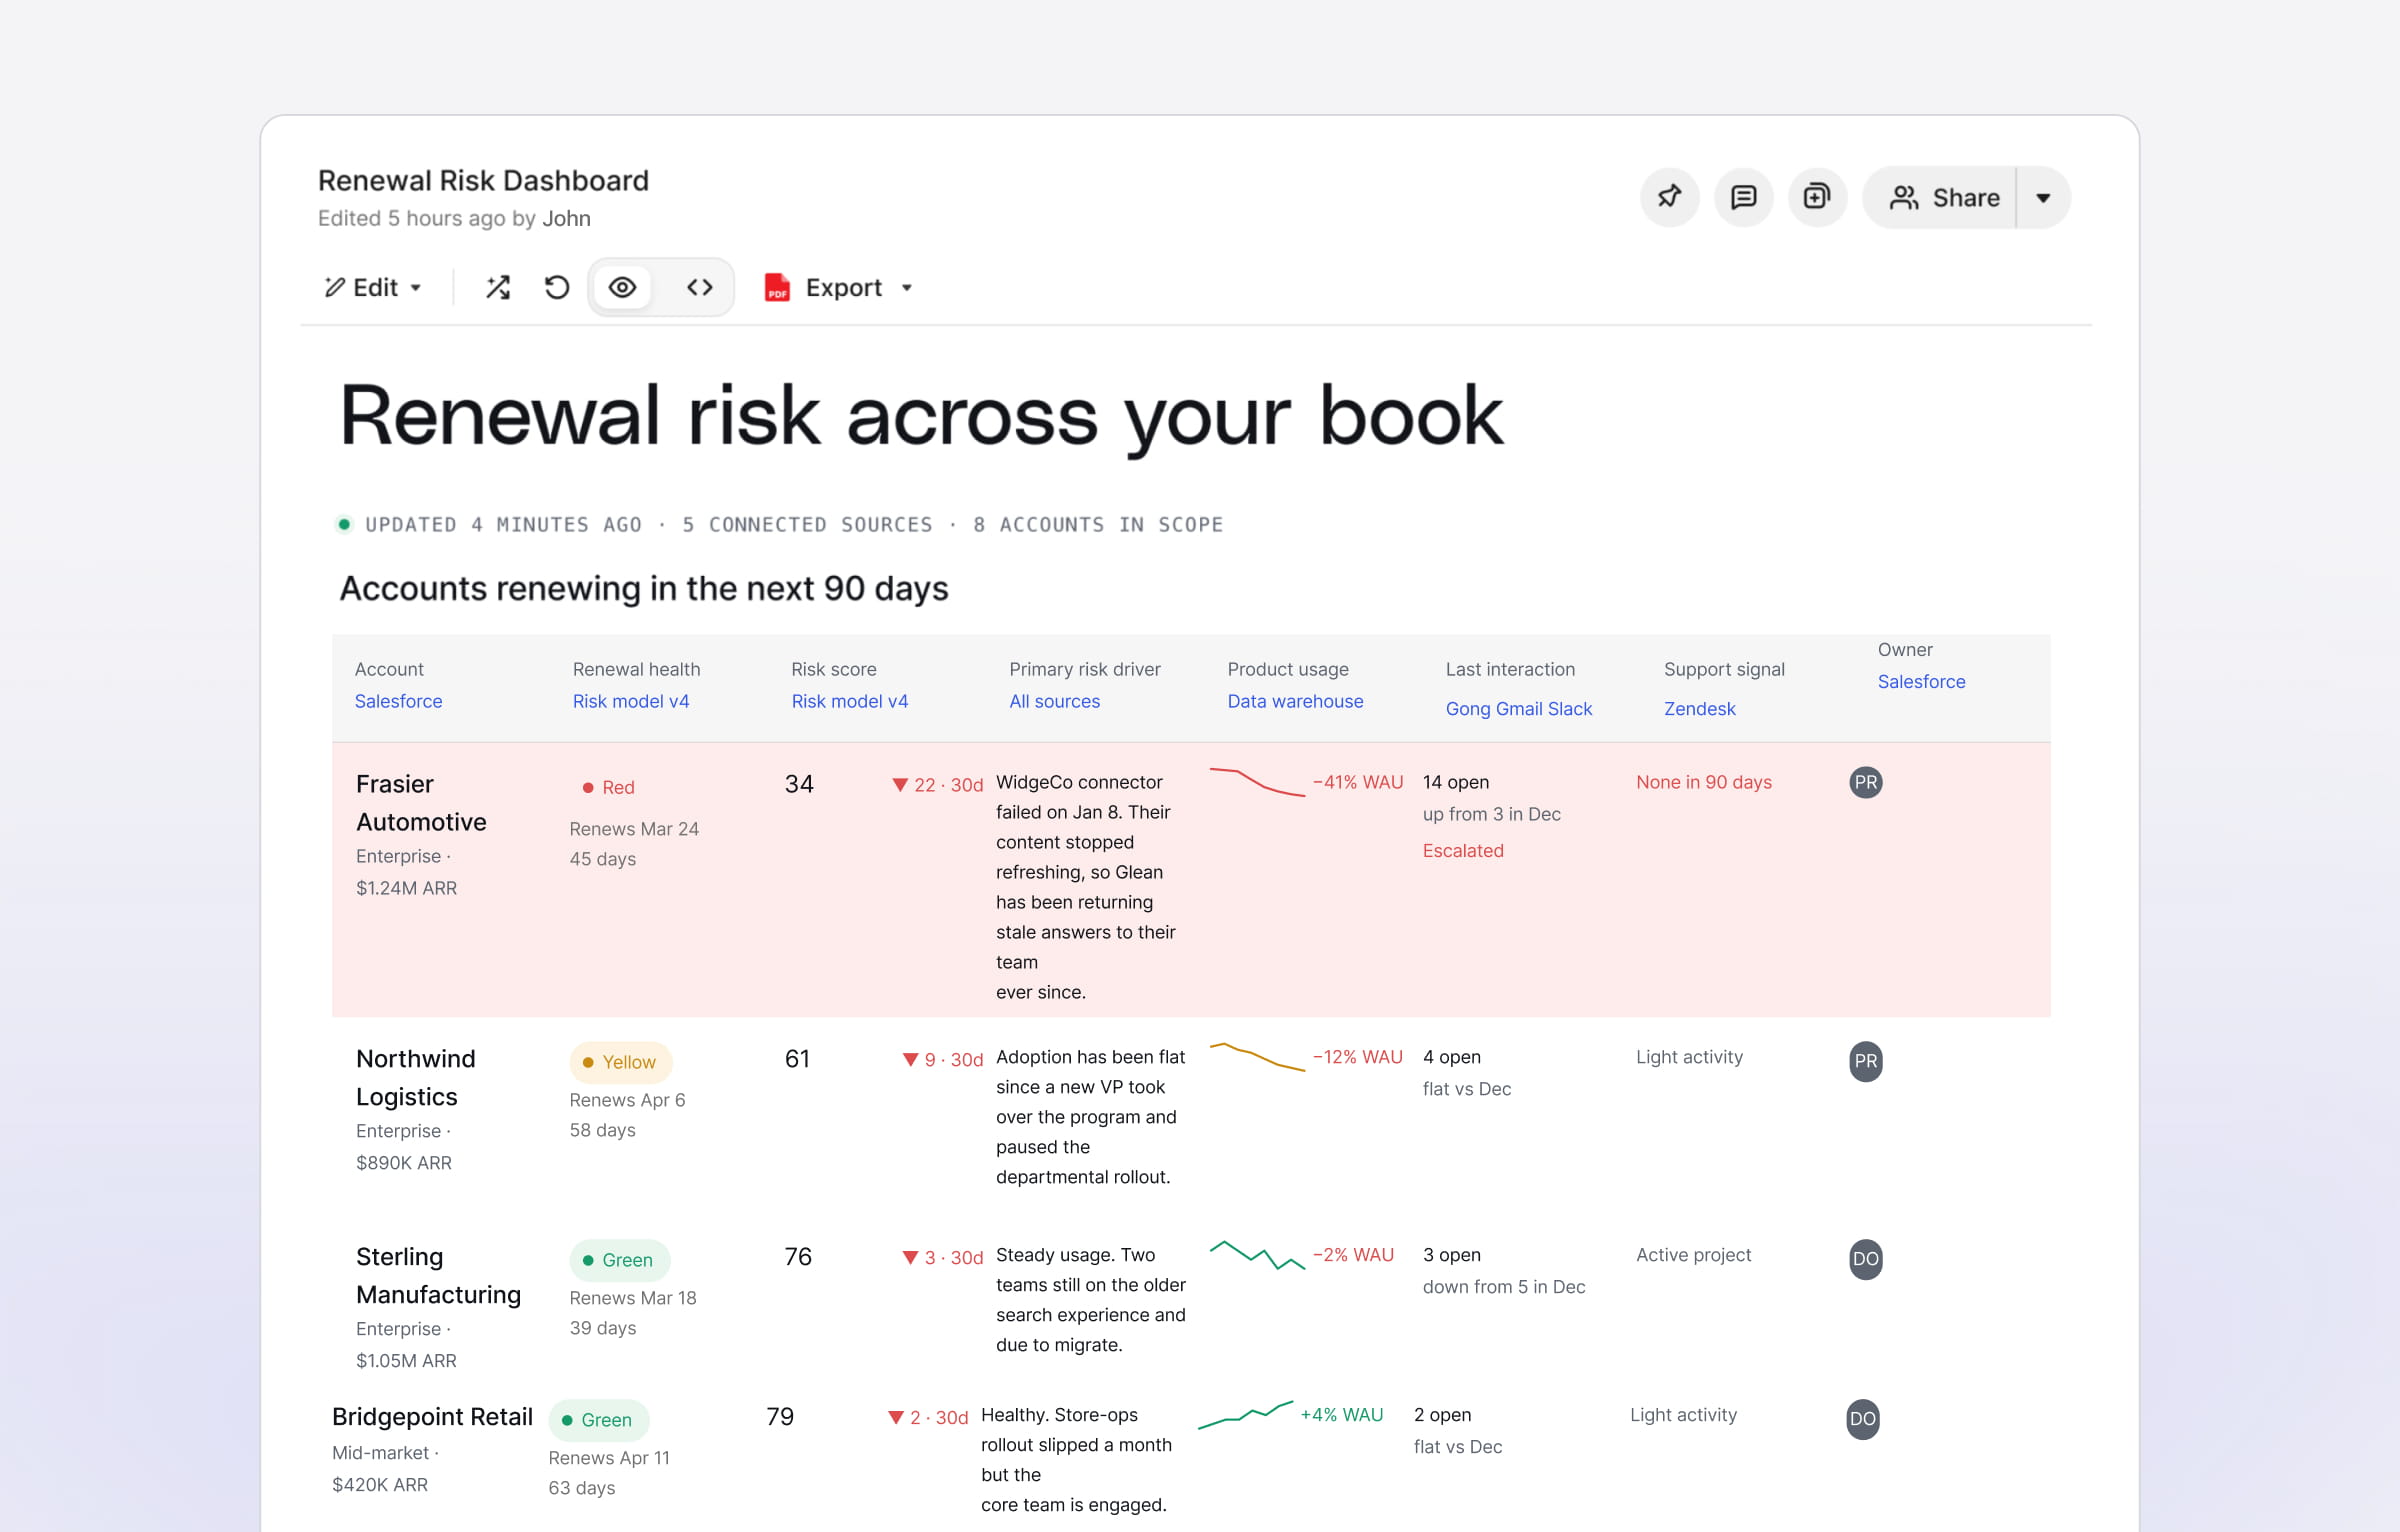Click the 3 · 30d score drop indicator
Viewport: 2400px width, 1532px height.
(942, 1258)
